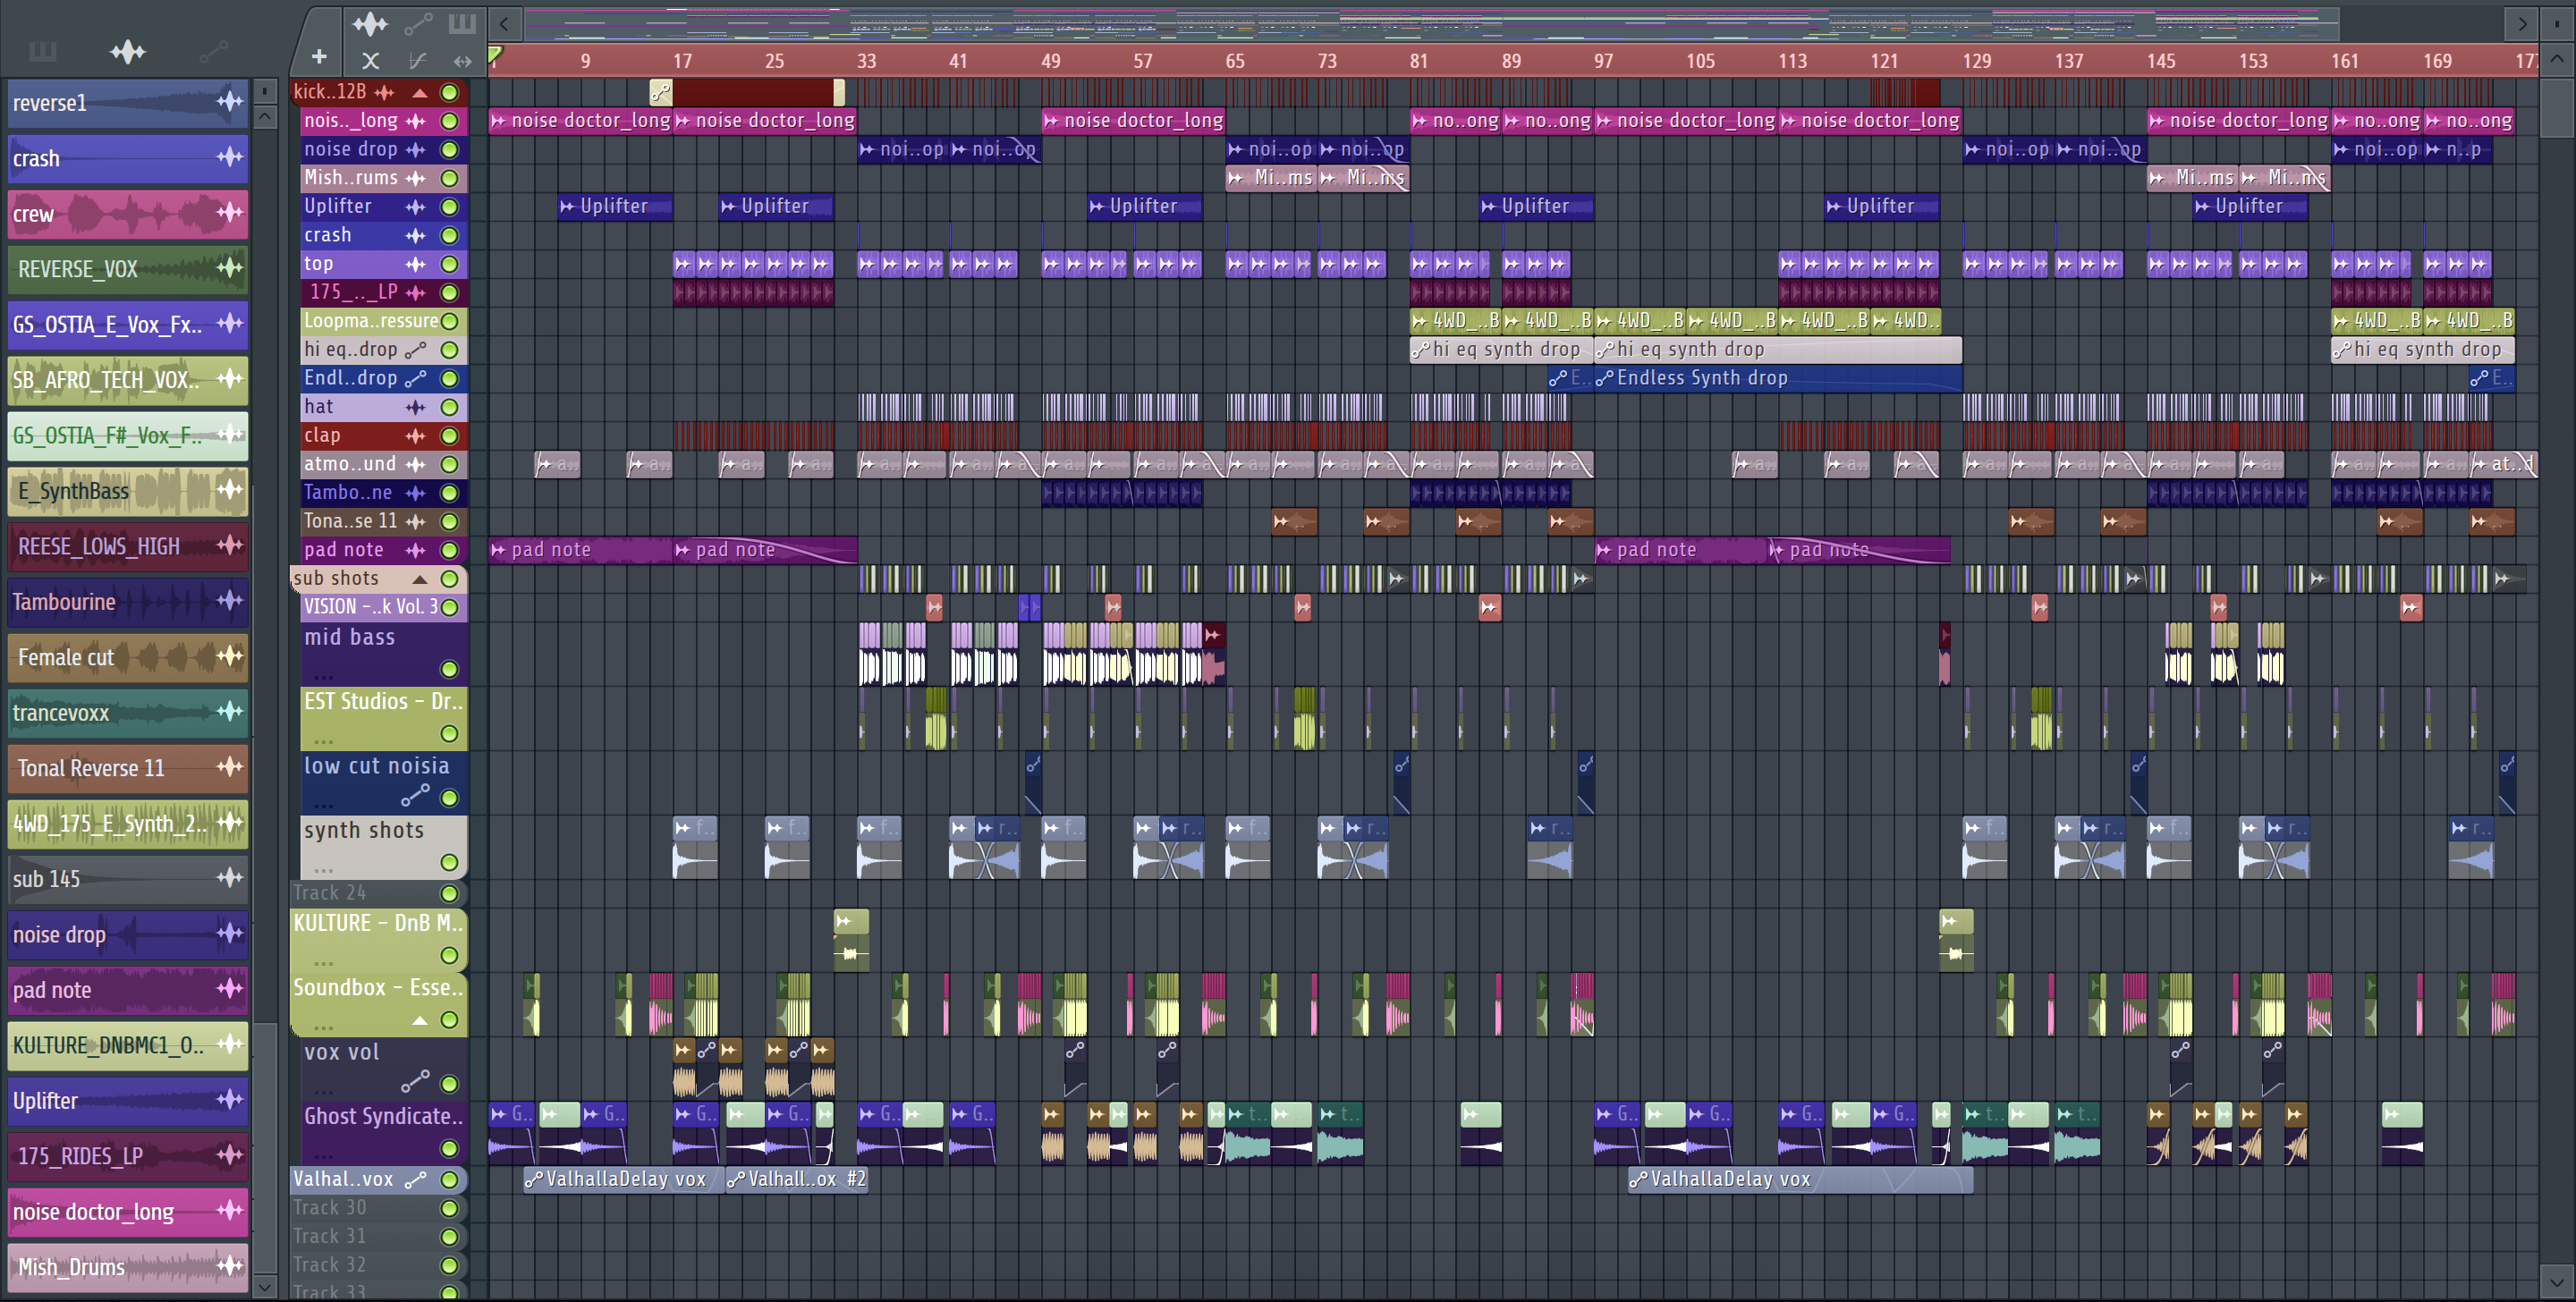This screenshot has width=2576, height=1302.
Task: Click the stretch arrows icon in playlist toolbar
Action: click(462, 61)
